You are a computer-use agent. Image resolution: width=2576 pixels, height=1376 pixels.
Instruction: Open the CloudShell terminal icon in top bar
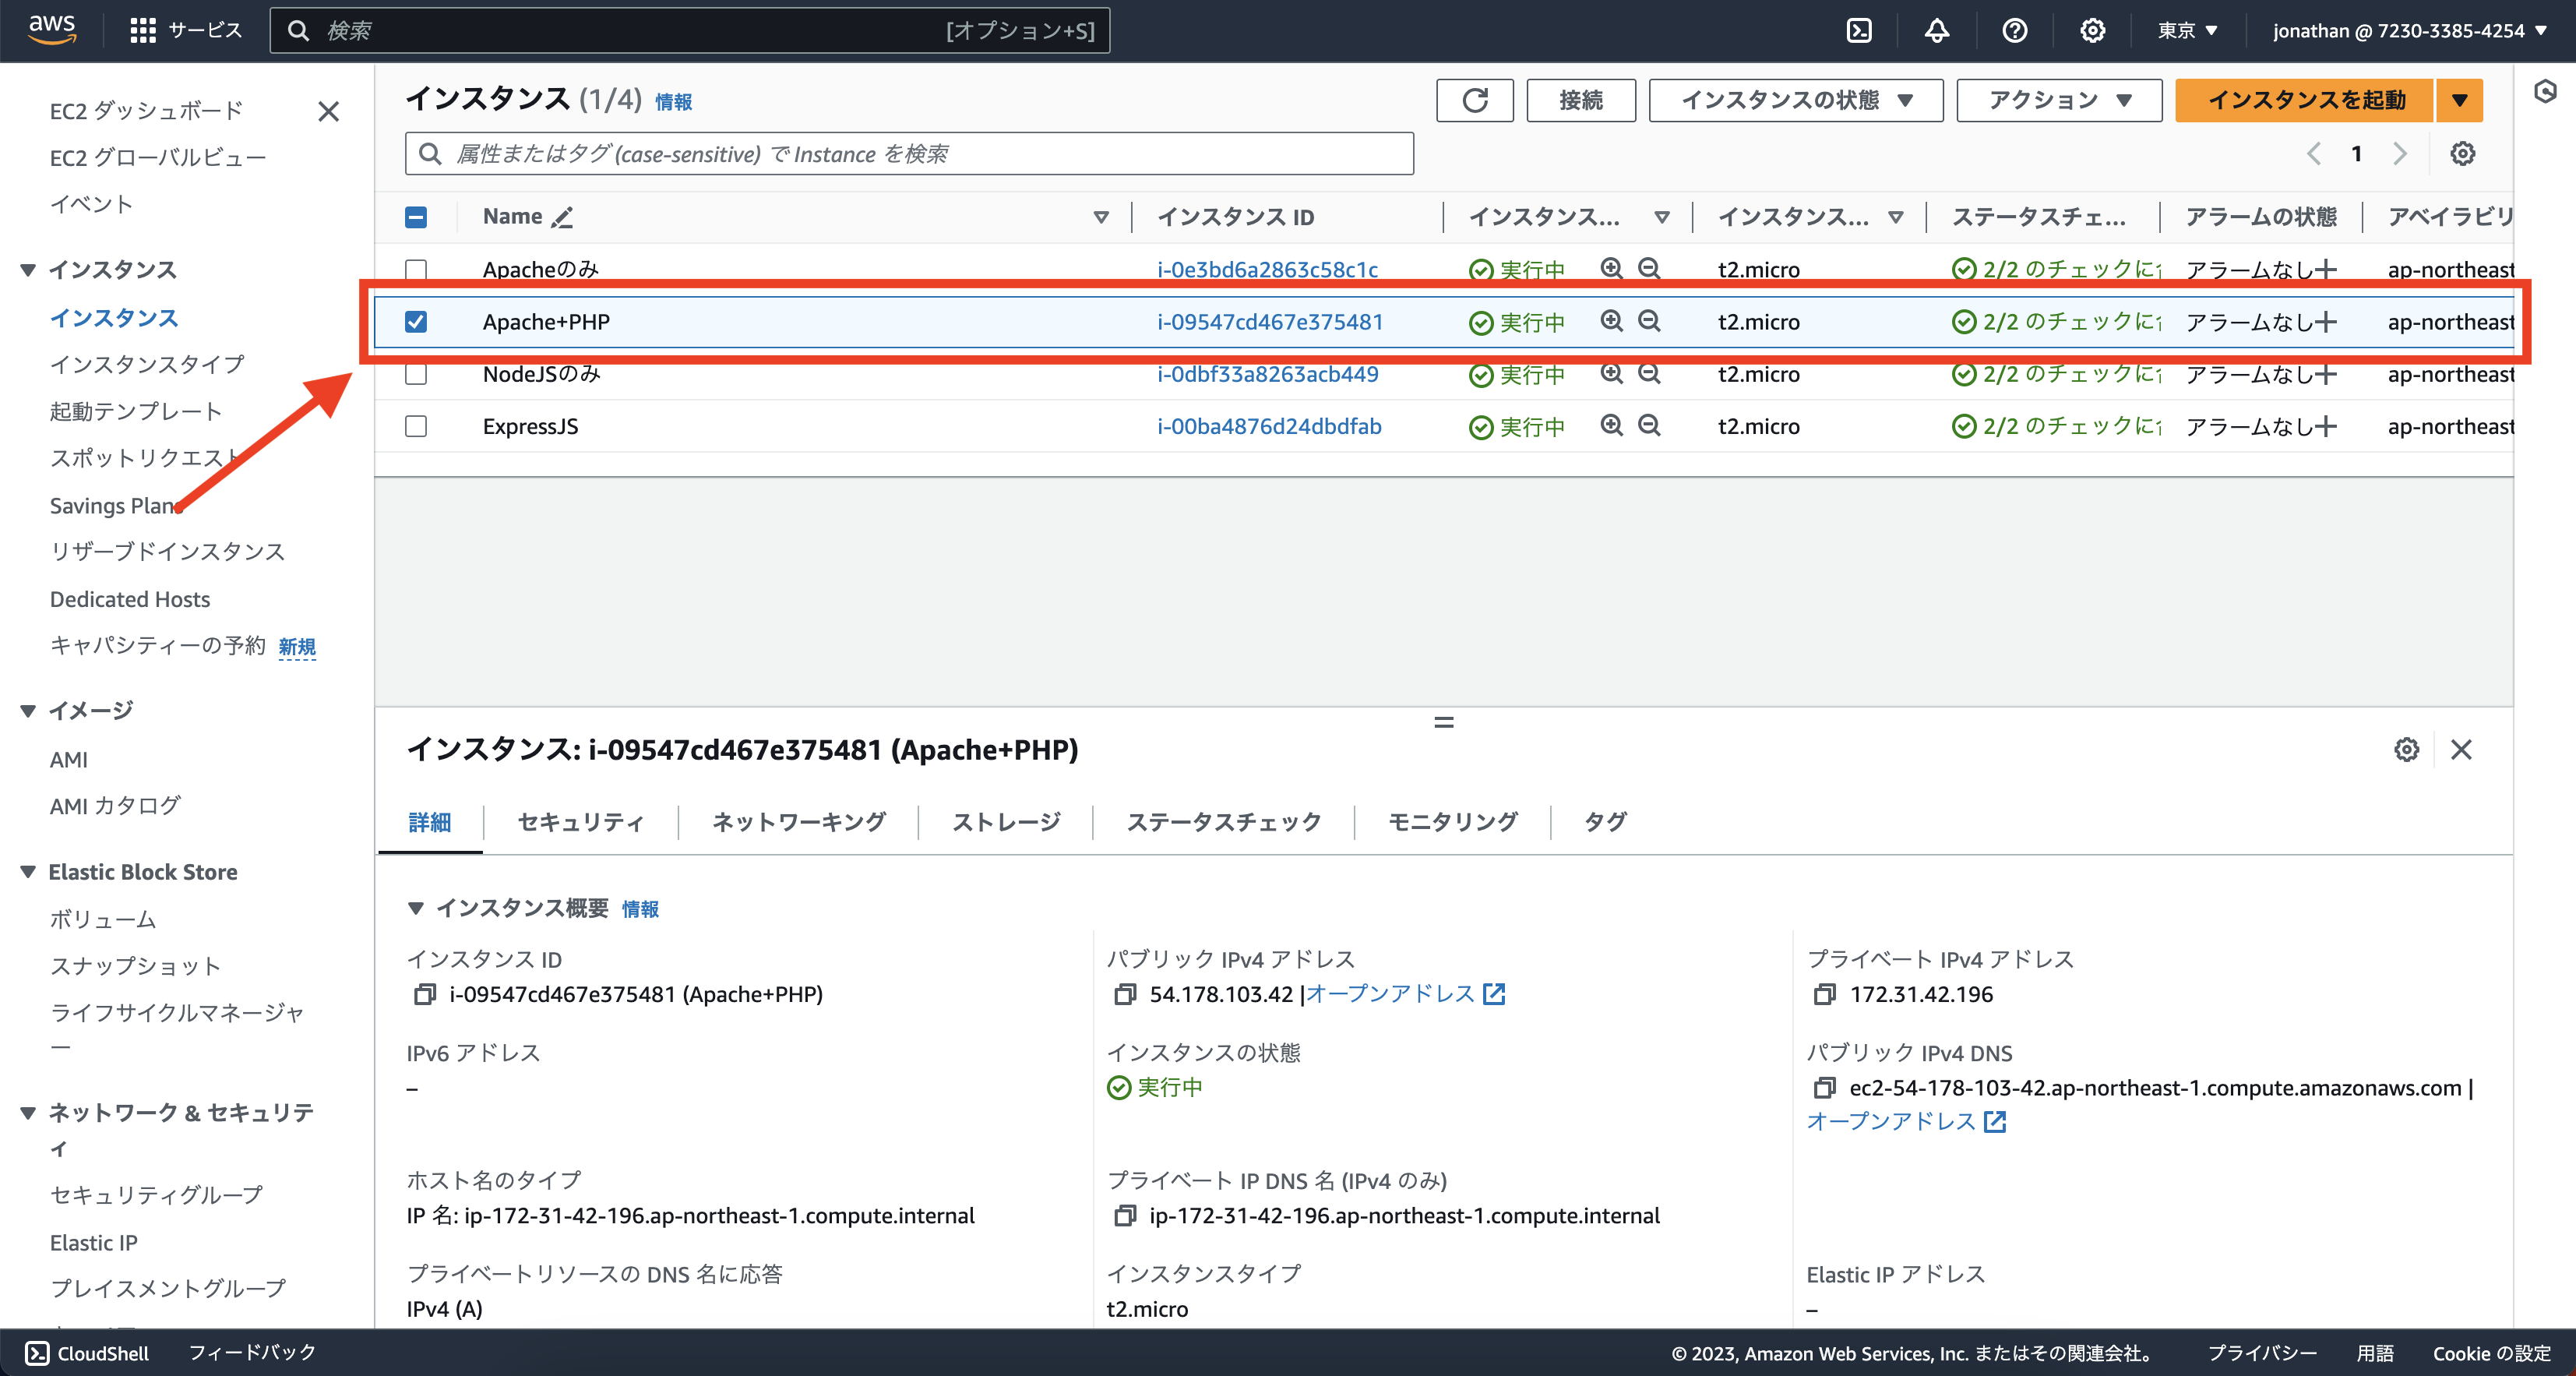click(1859, 30)
